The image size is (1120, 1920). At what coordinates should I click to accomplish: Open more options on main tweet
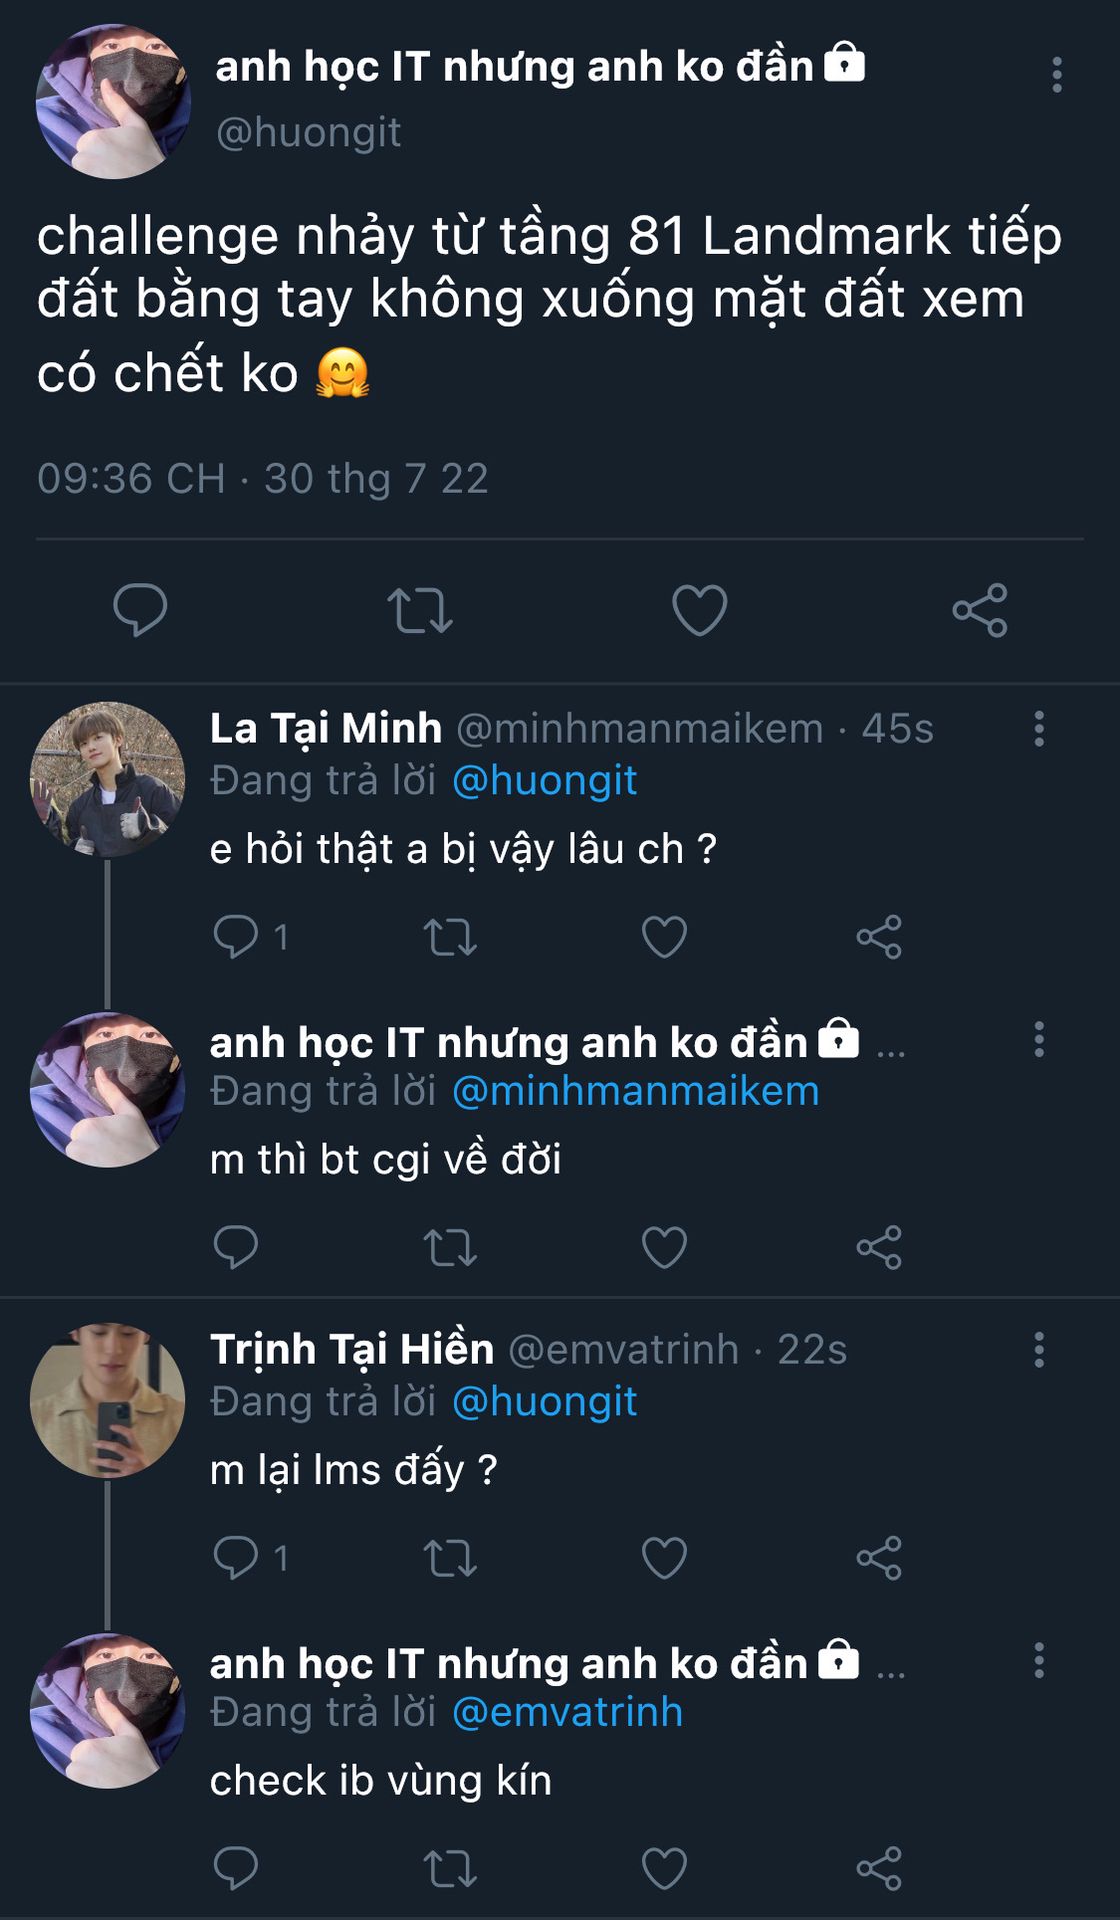pyautogui.click(x=1056, y=75)
